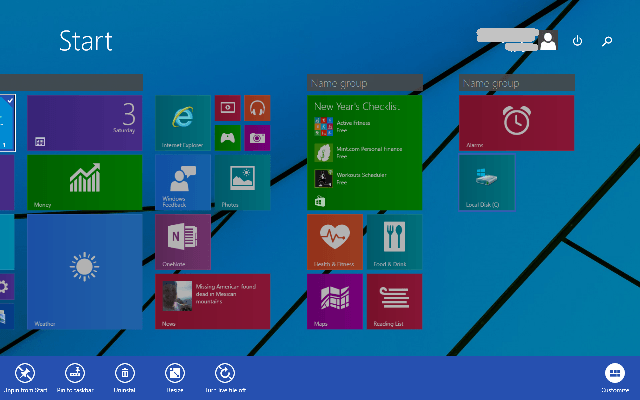640x400 pixels.
Task: Open the Reading List tile
Action: pyautogui.click(x=394, y=302)
